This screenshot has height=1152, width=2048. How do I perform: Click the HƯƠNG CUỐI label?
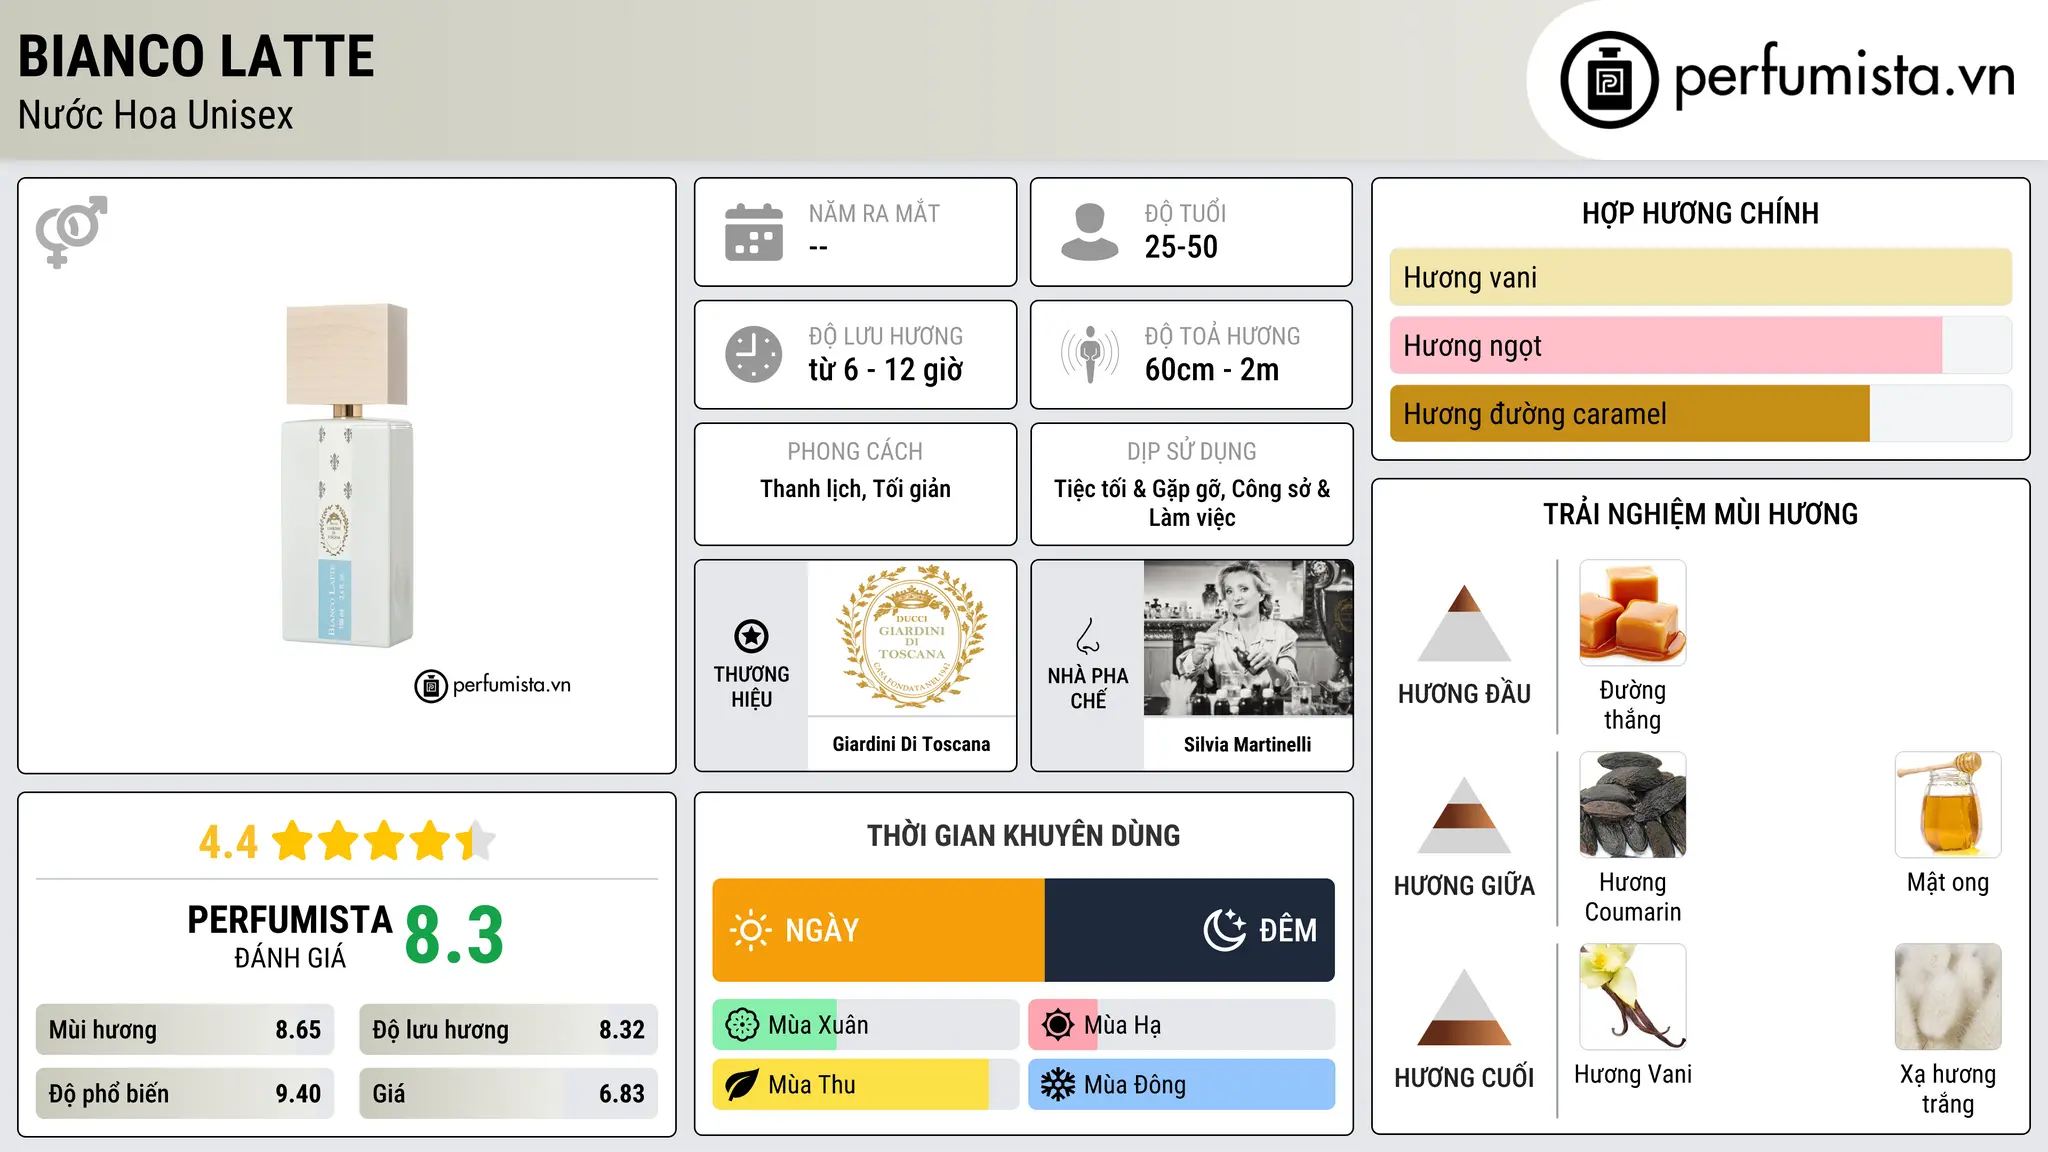[x=1464, y=1078]
